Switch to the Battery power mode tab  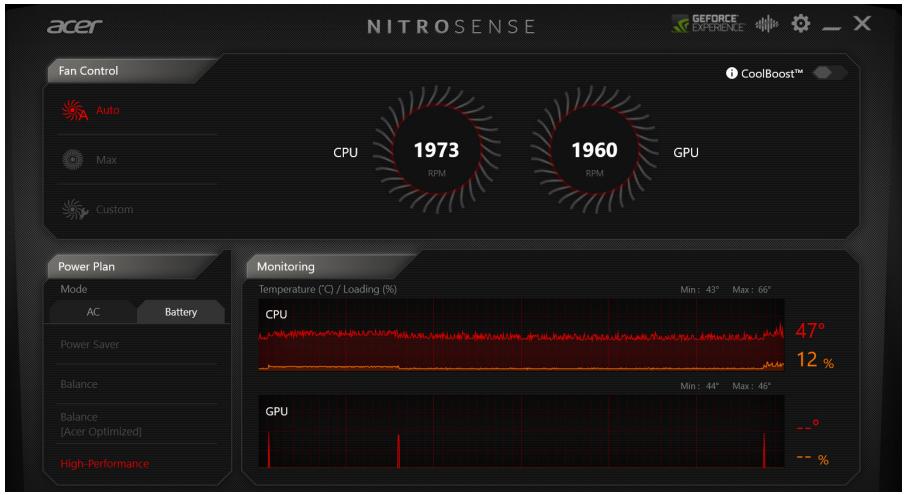[181, 312]
